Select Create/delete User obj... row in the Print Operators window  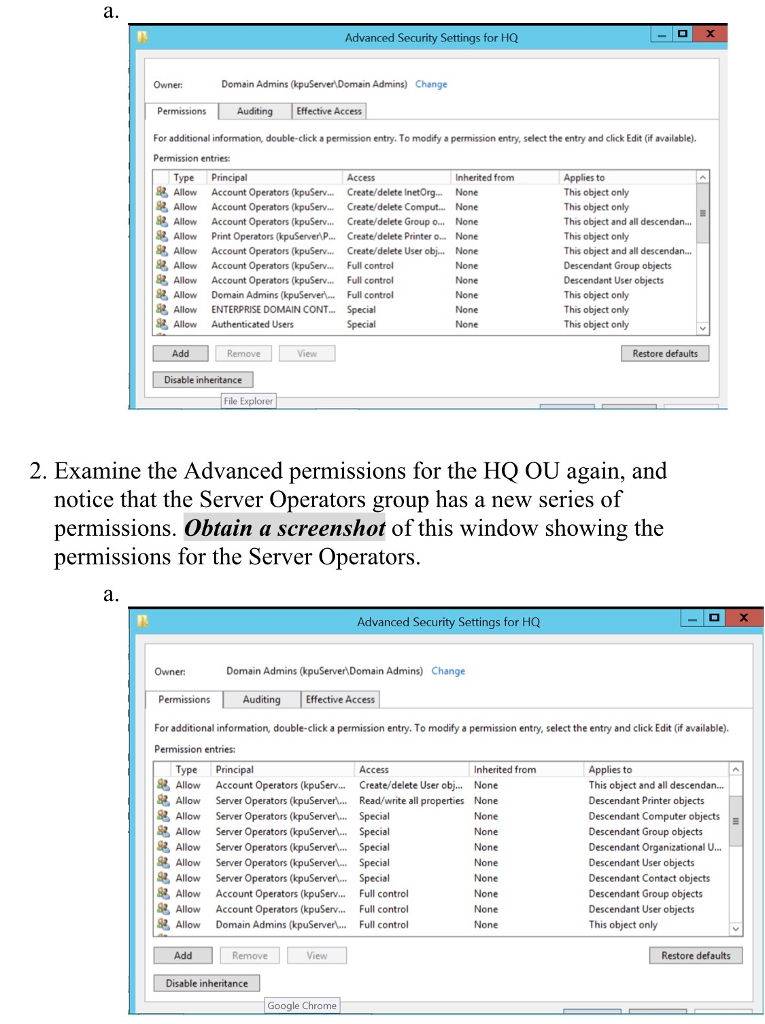[x=425, y=251]
